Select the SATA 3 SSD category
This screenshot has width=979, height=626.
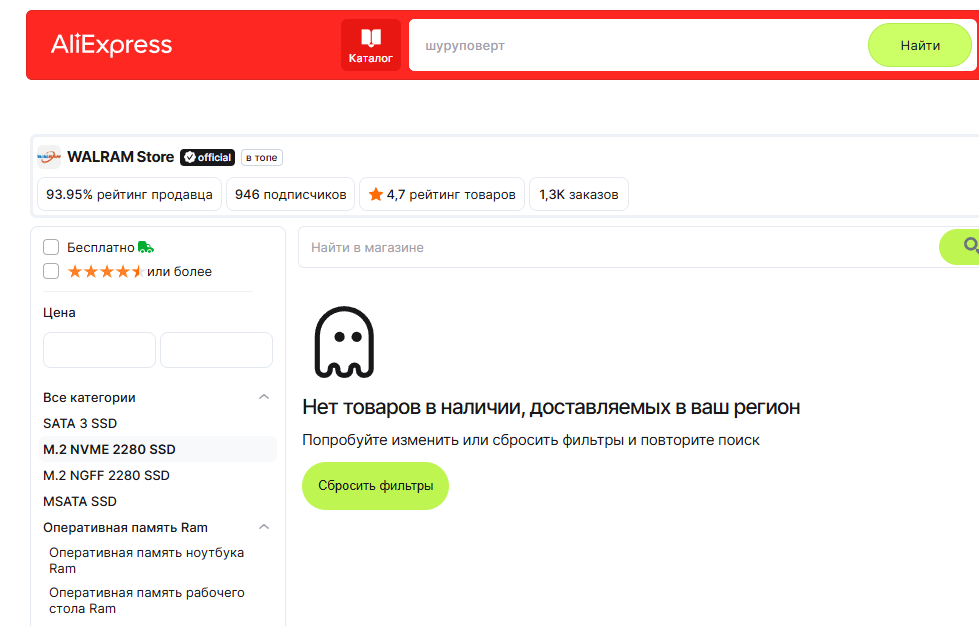[80, 423]
